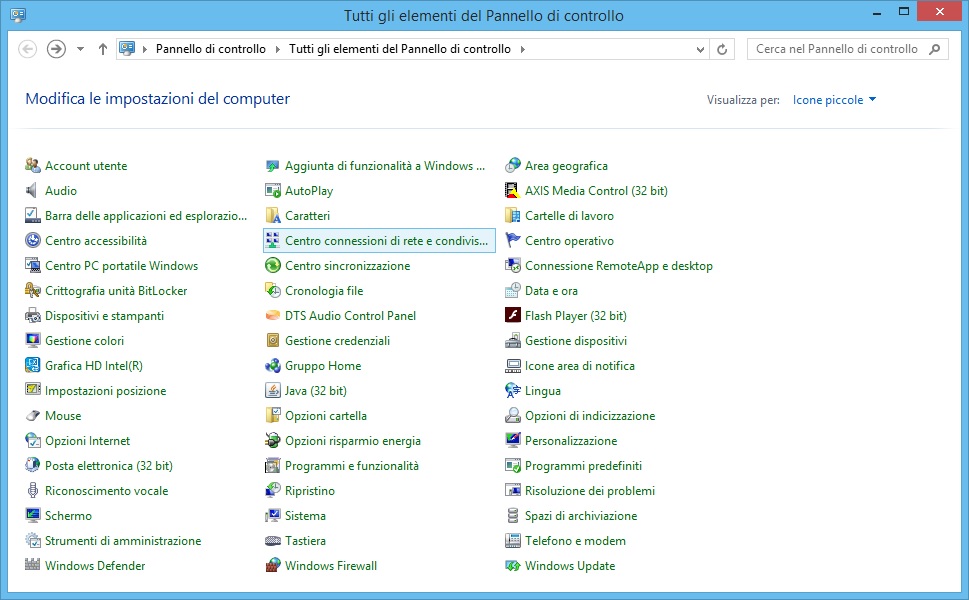Click the Mouse icon
The height and width of the screenshot is (600, 969).
click(x=32, y=416)
